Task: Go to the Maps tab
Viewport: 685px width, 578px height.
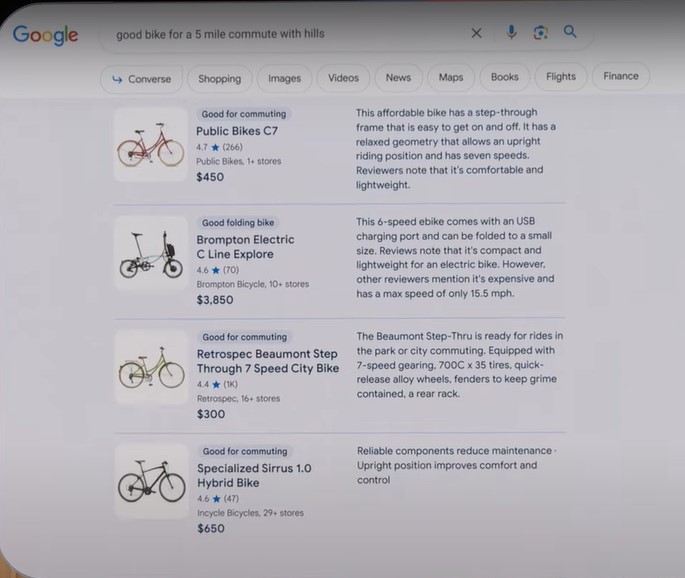Action: pos(451,77)
